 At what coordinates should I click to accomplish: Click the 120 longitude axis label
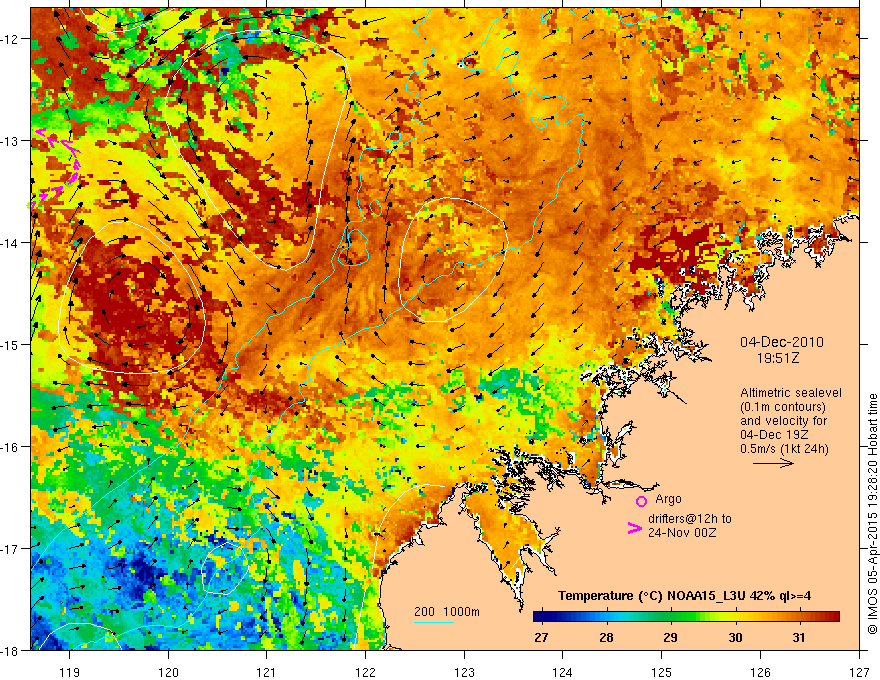pos(168,672)
